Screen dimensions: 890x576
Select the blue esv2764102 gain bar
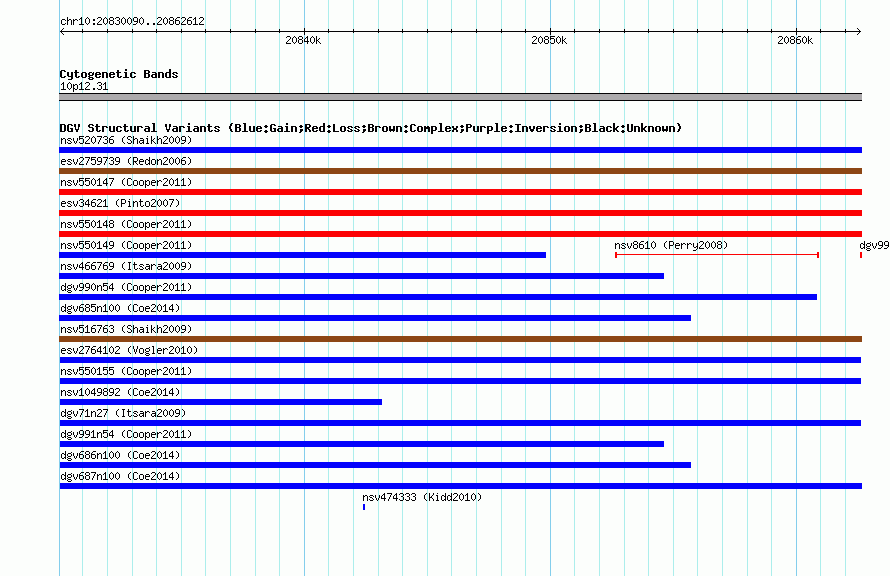click(x=460, y=360)
